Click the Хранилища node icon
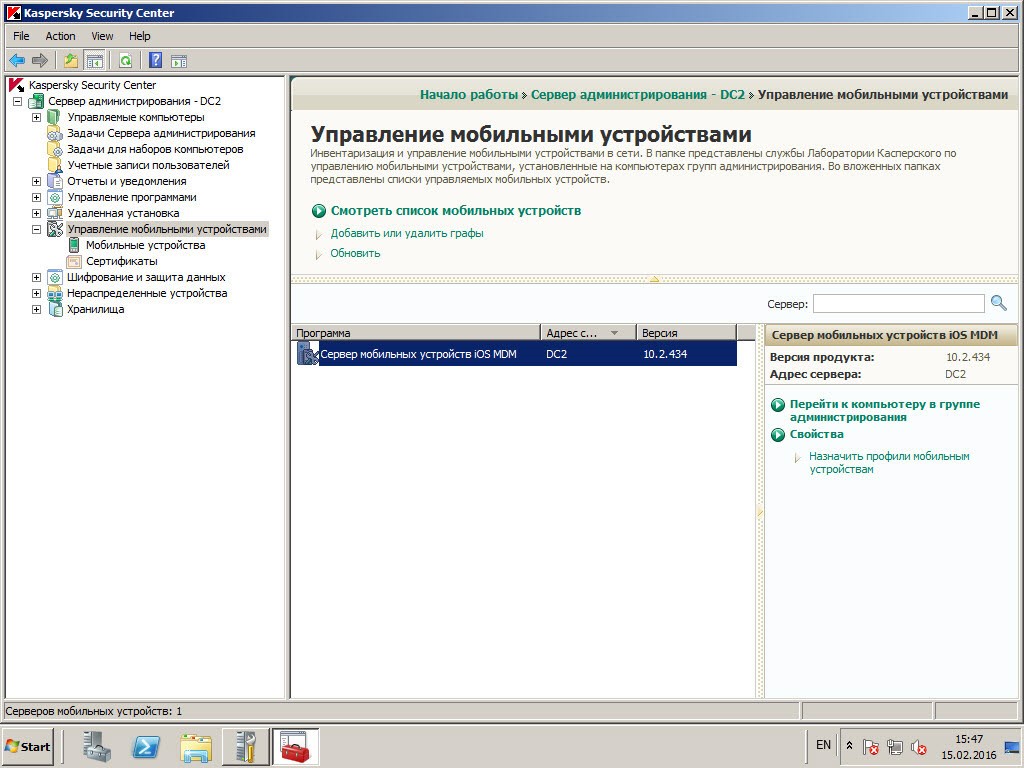 55,310
